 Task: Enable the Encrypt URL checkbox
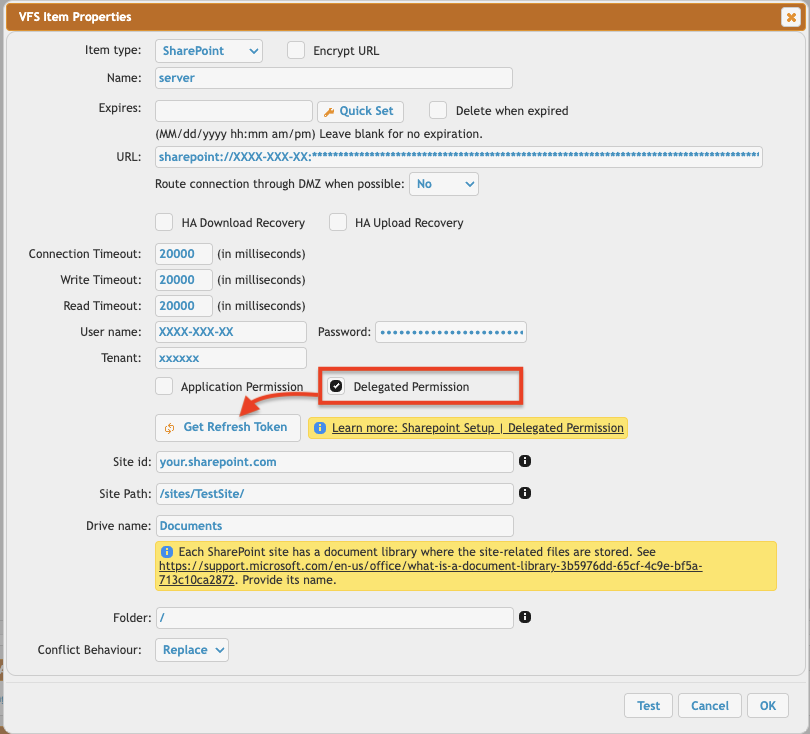tap(296, 51)
